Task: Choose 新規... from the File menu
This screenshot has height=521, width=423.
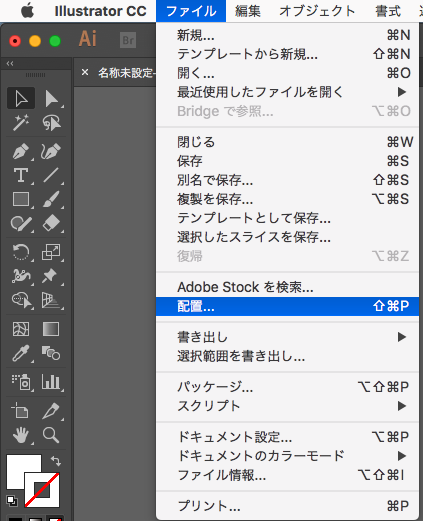Action: point(287,35)
